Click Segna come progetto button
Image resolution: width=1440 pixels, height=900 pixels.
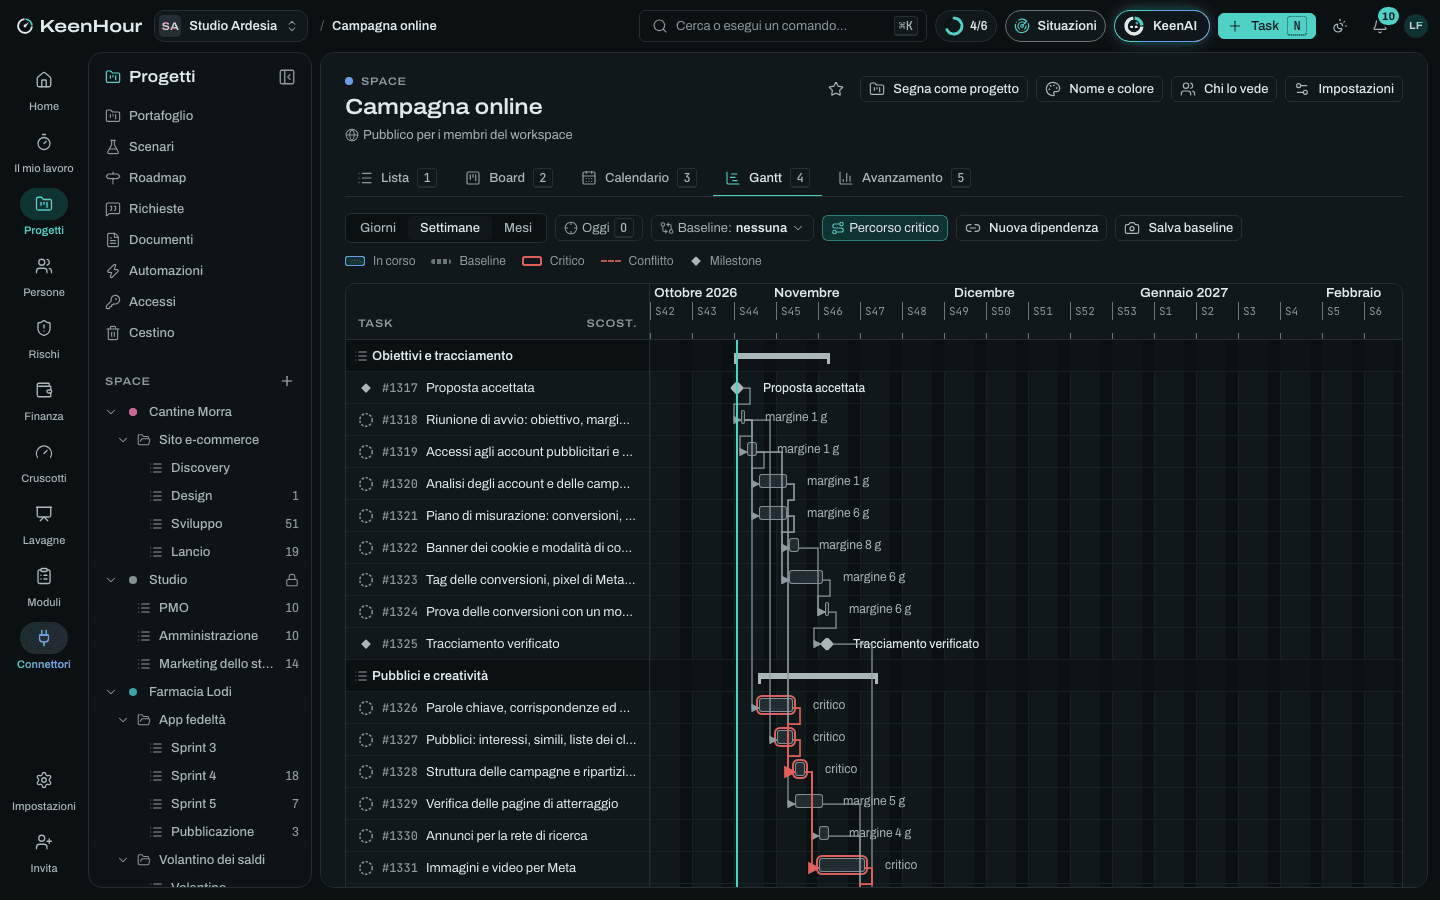coord(944,89)
